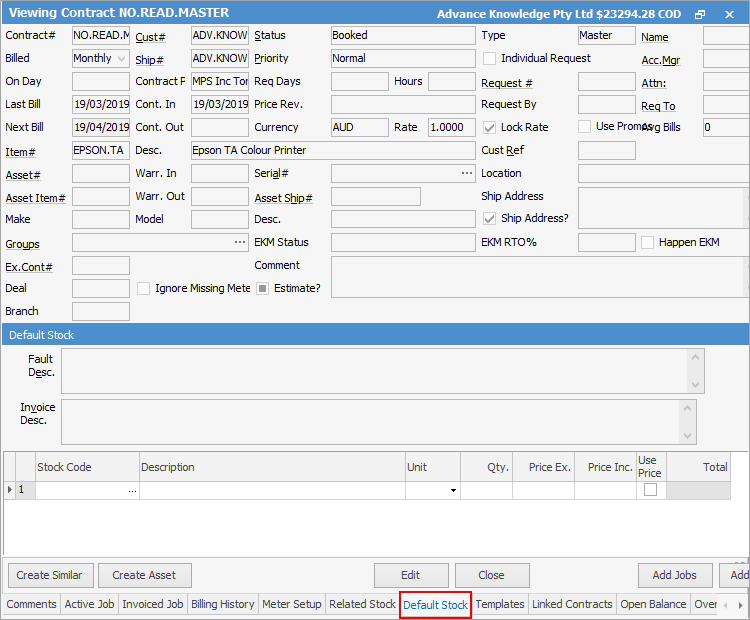Viewport: 750px width, 620px height.
Task: Click the Description column header
Action: pyautogui.click(x=272, y=467)
